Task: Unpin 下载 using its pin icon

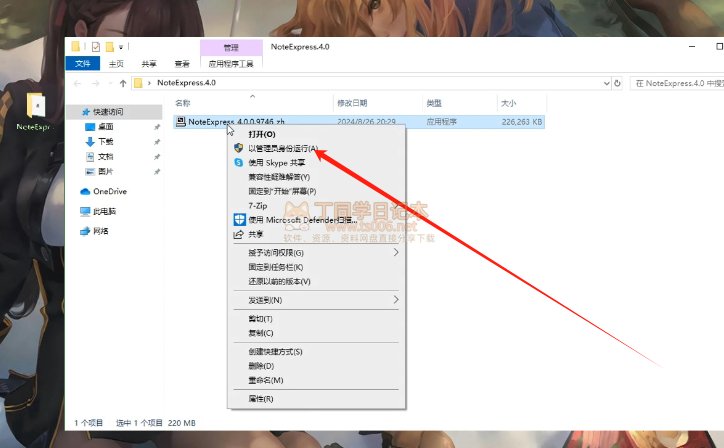Action: [157, 142]
